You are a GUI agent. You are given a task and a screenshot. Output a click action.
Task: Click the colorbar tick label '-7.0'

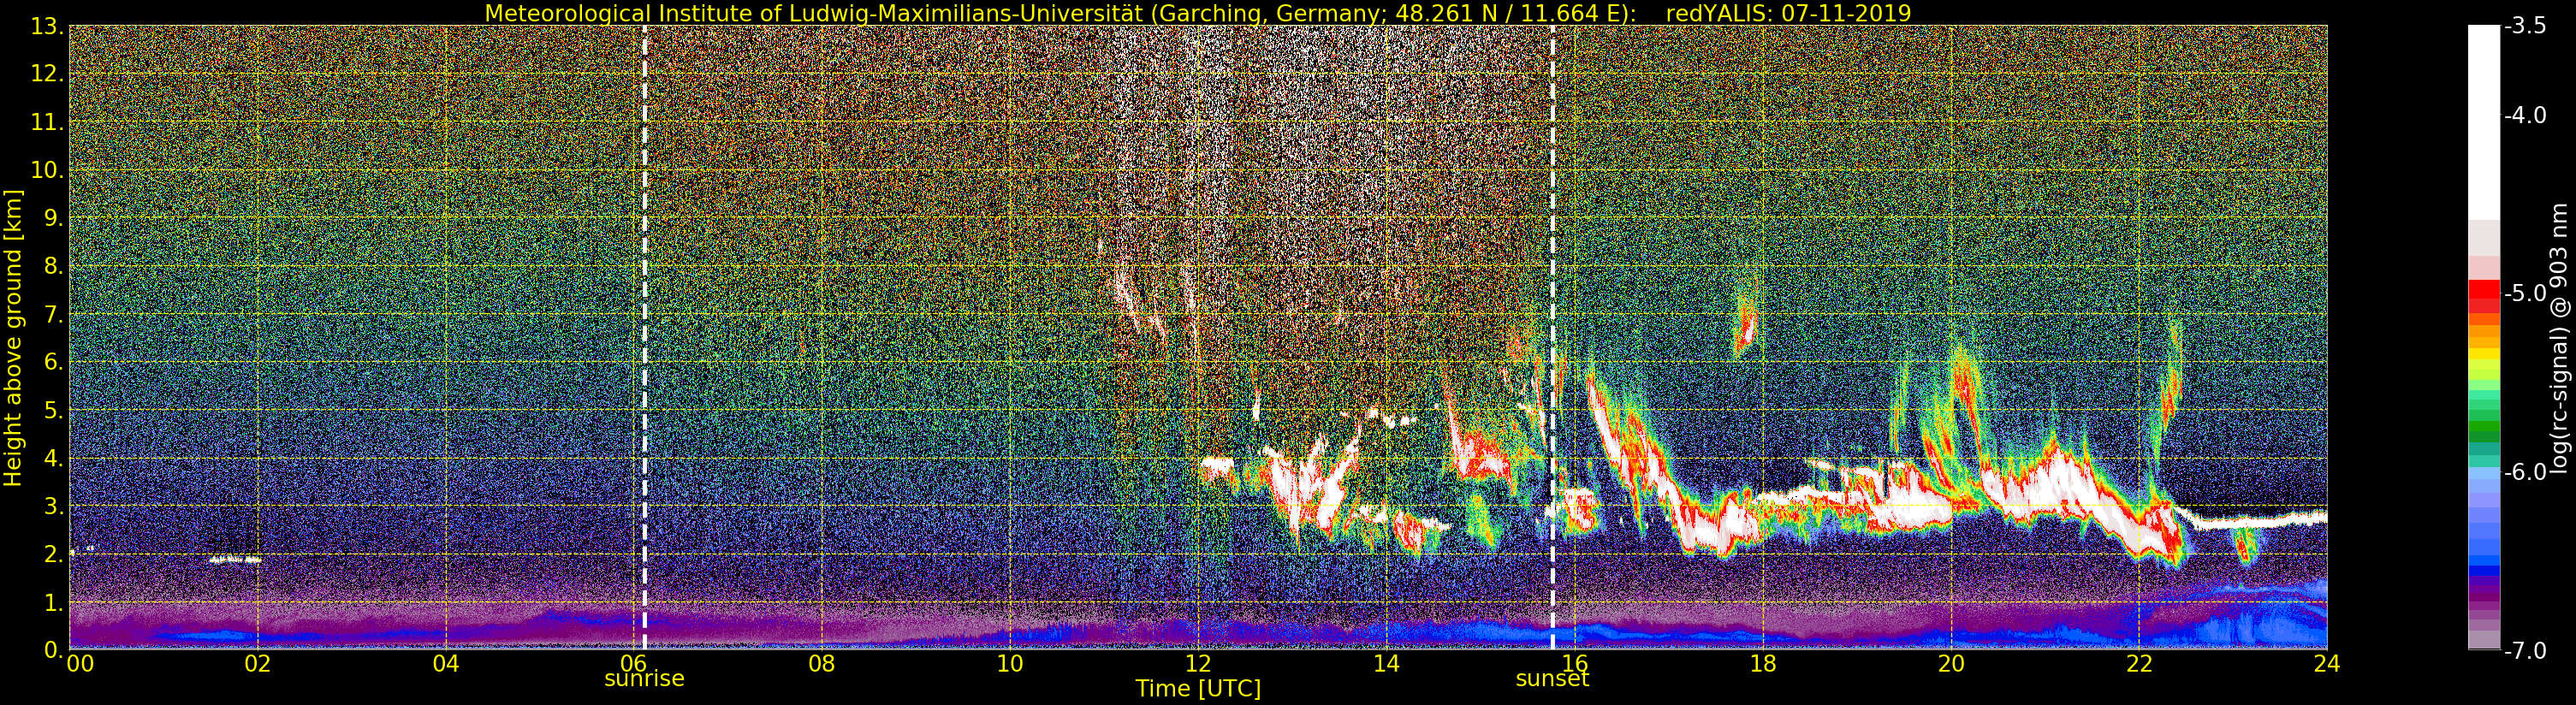pos(2524,651)
